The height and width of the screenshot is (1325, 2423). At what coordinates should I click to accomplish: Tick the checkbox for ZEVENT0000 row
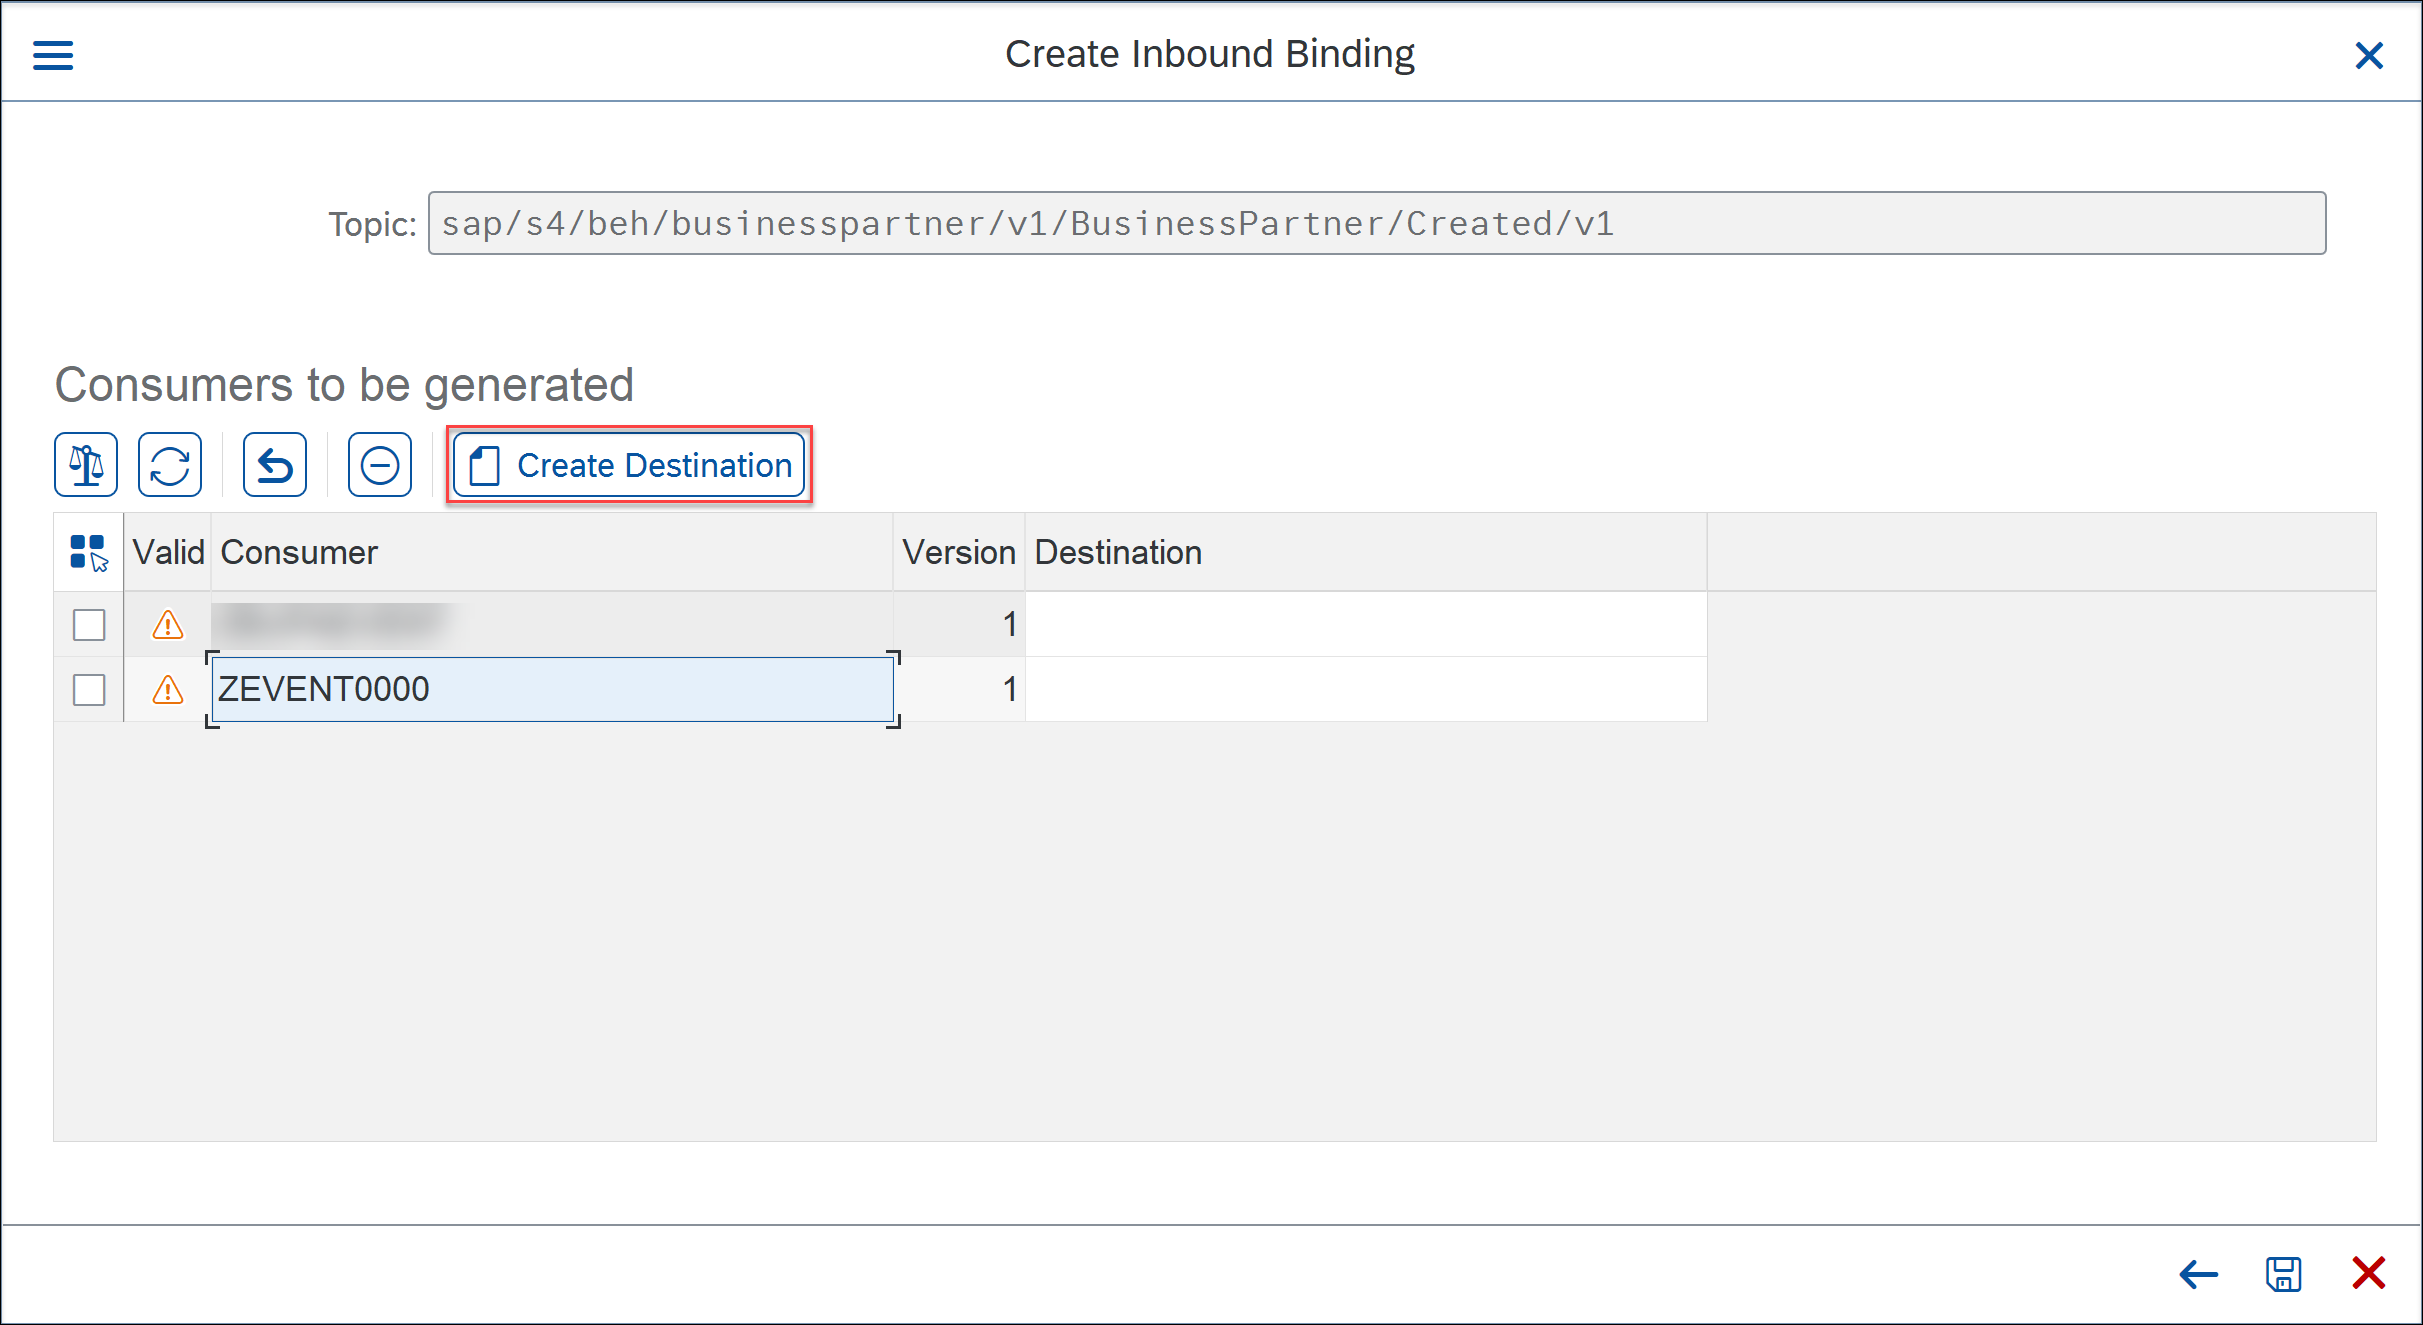(89, 689)
